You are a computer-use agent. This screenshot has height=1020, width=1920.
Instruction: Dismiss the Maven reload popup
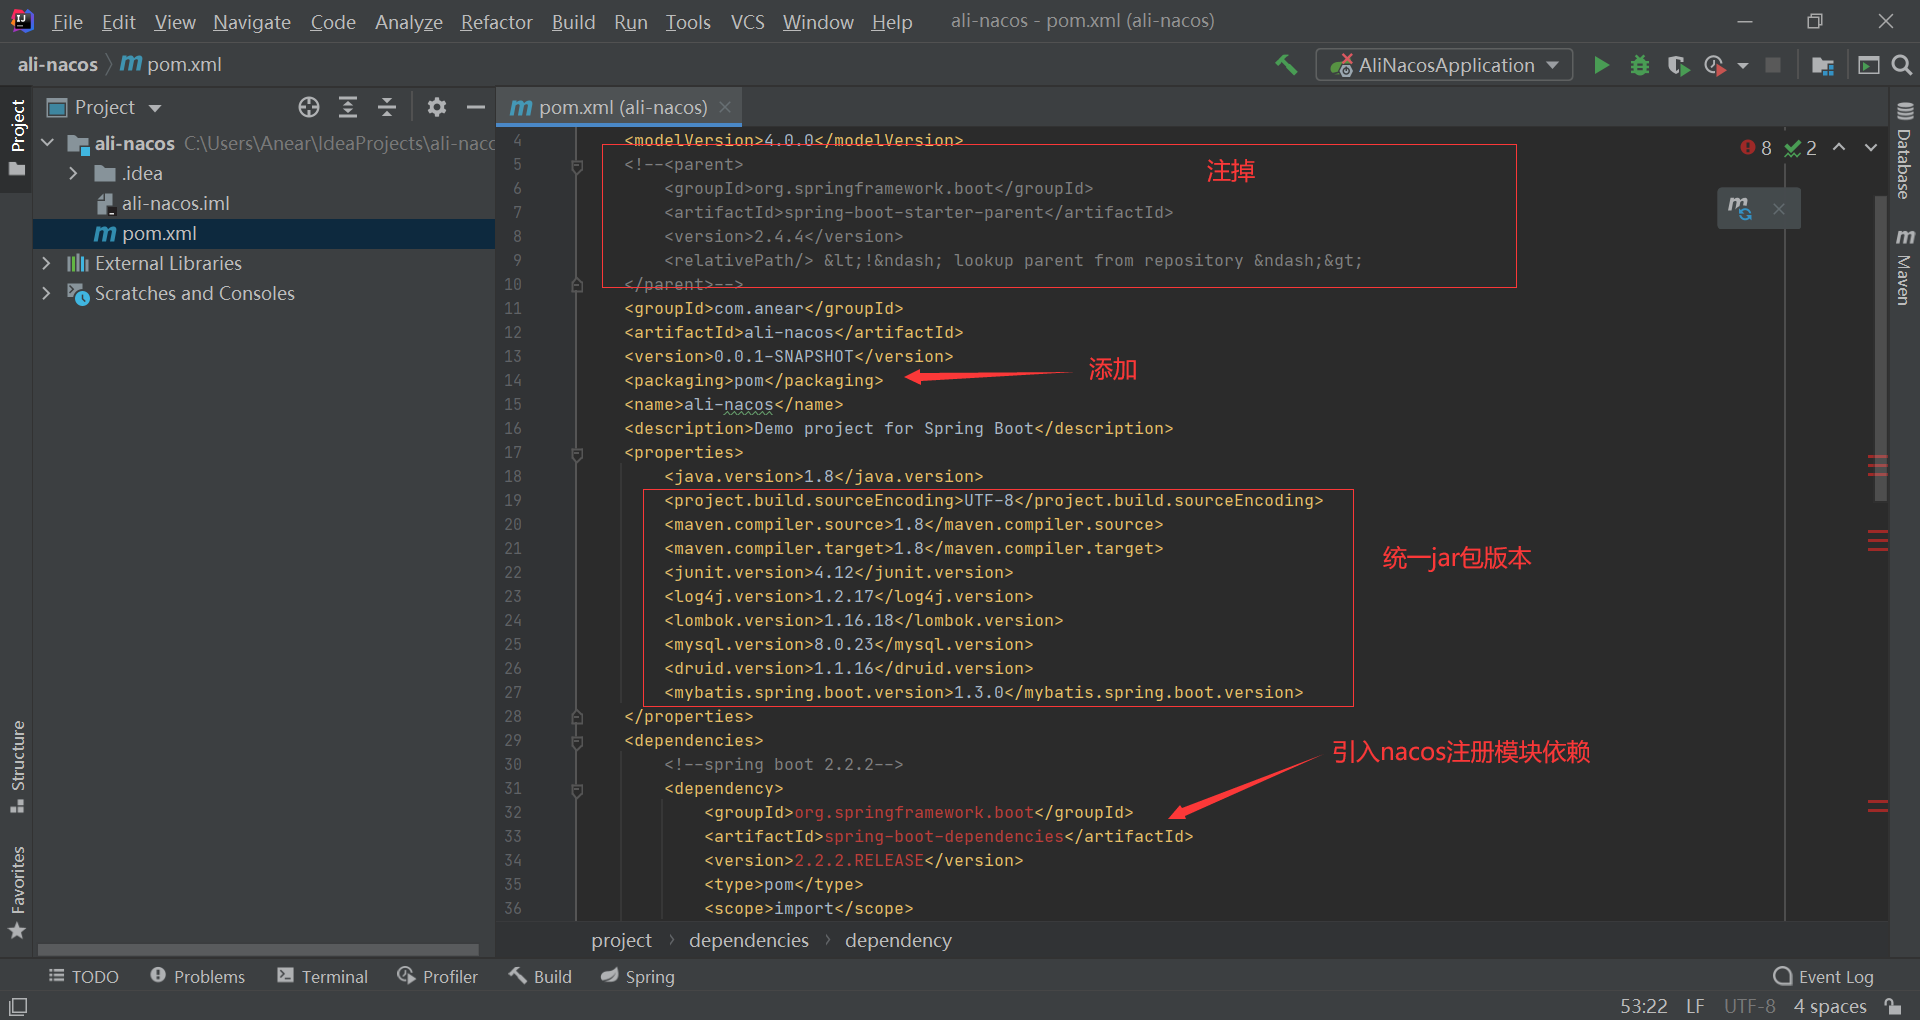[1778, 208]
